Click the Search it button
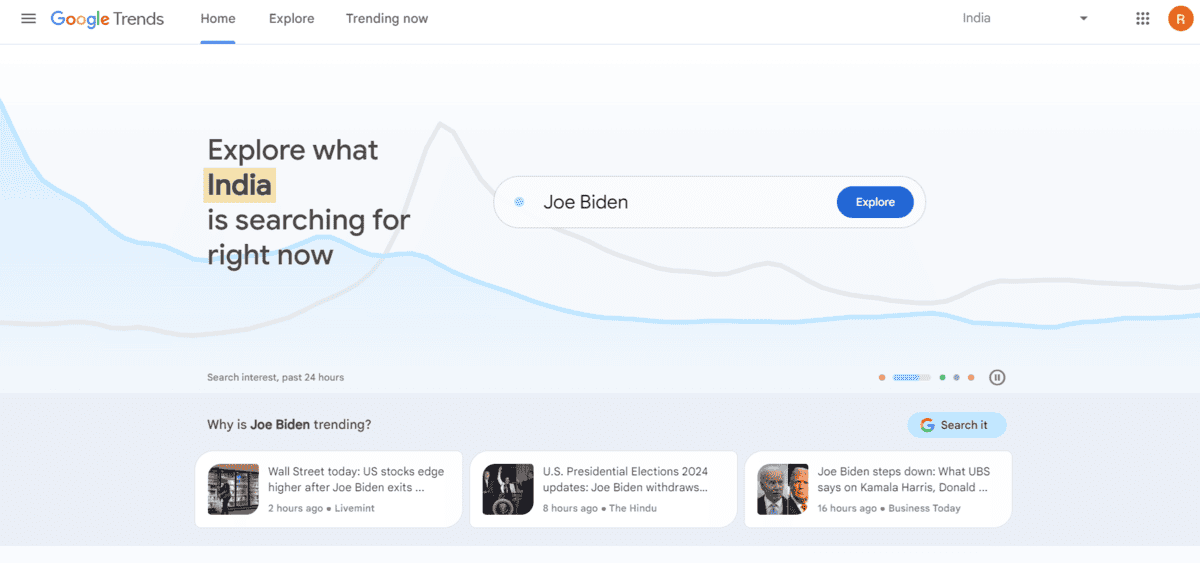This screenshot has width=1200, height=563. point(956,425)
